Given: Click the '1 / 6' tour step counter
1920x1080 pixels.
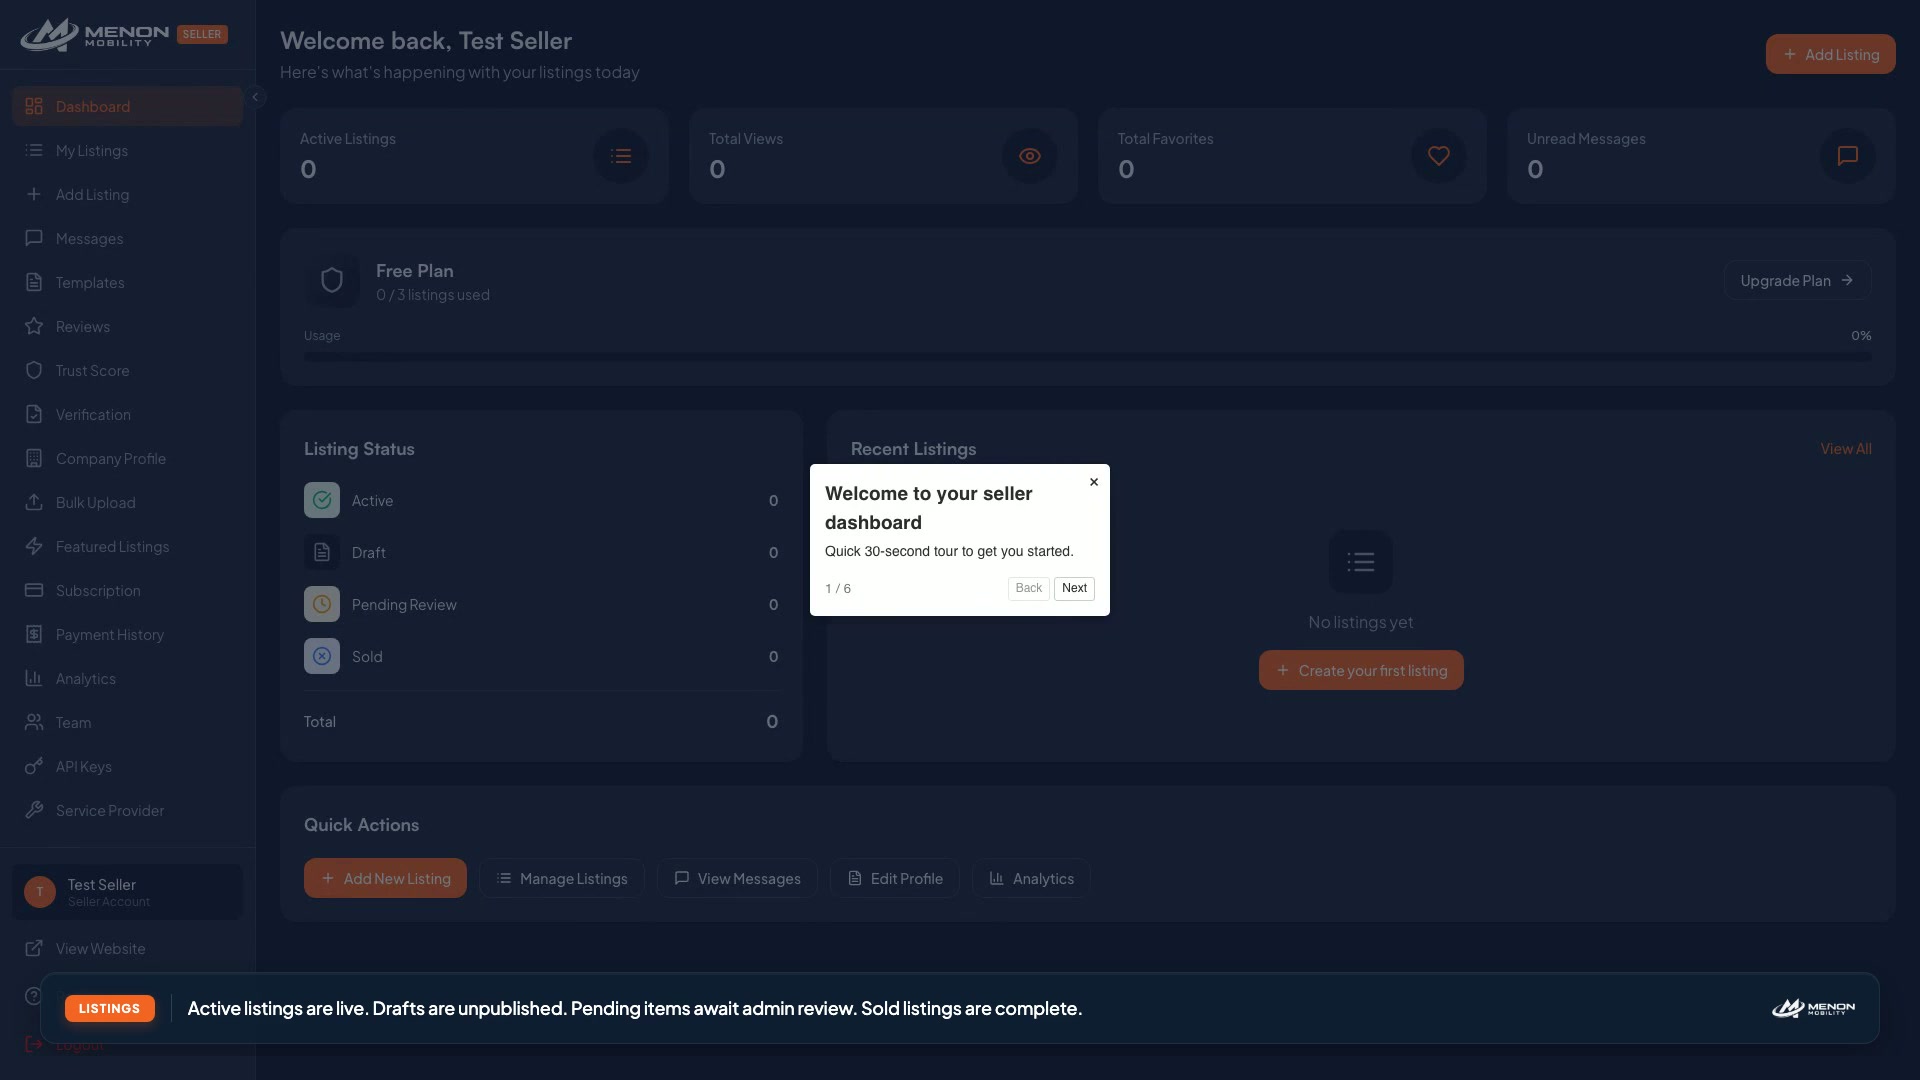Looking at the screenshot, I should coord(838,589).
